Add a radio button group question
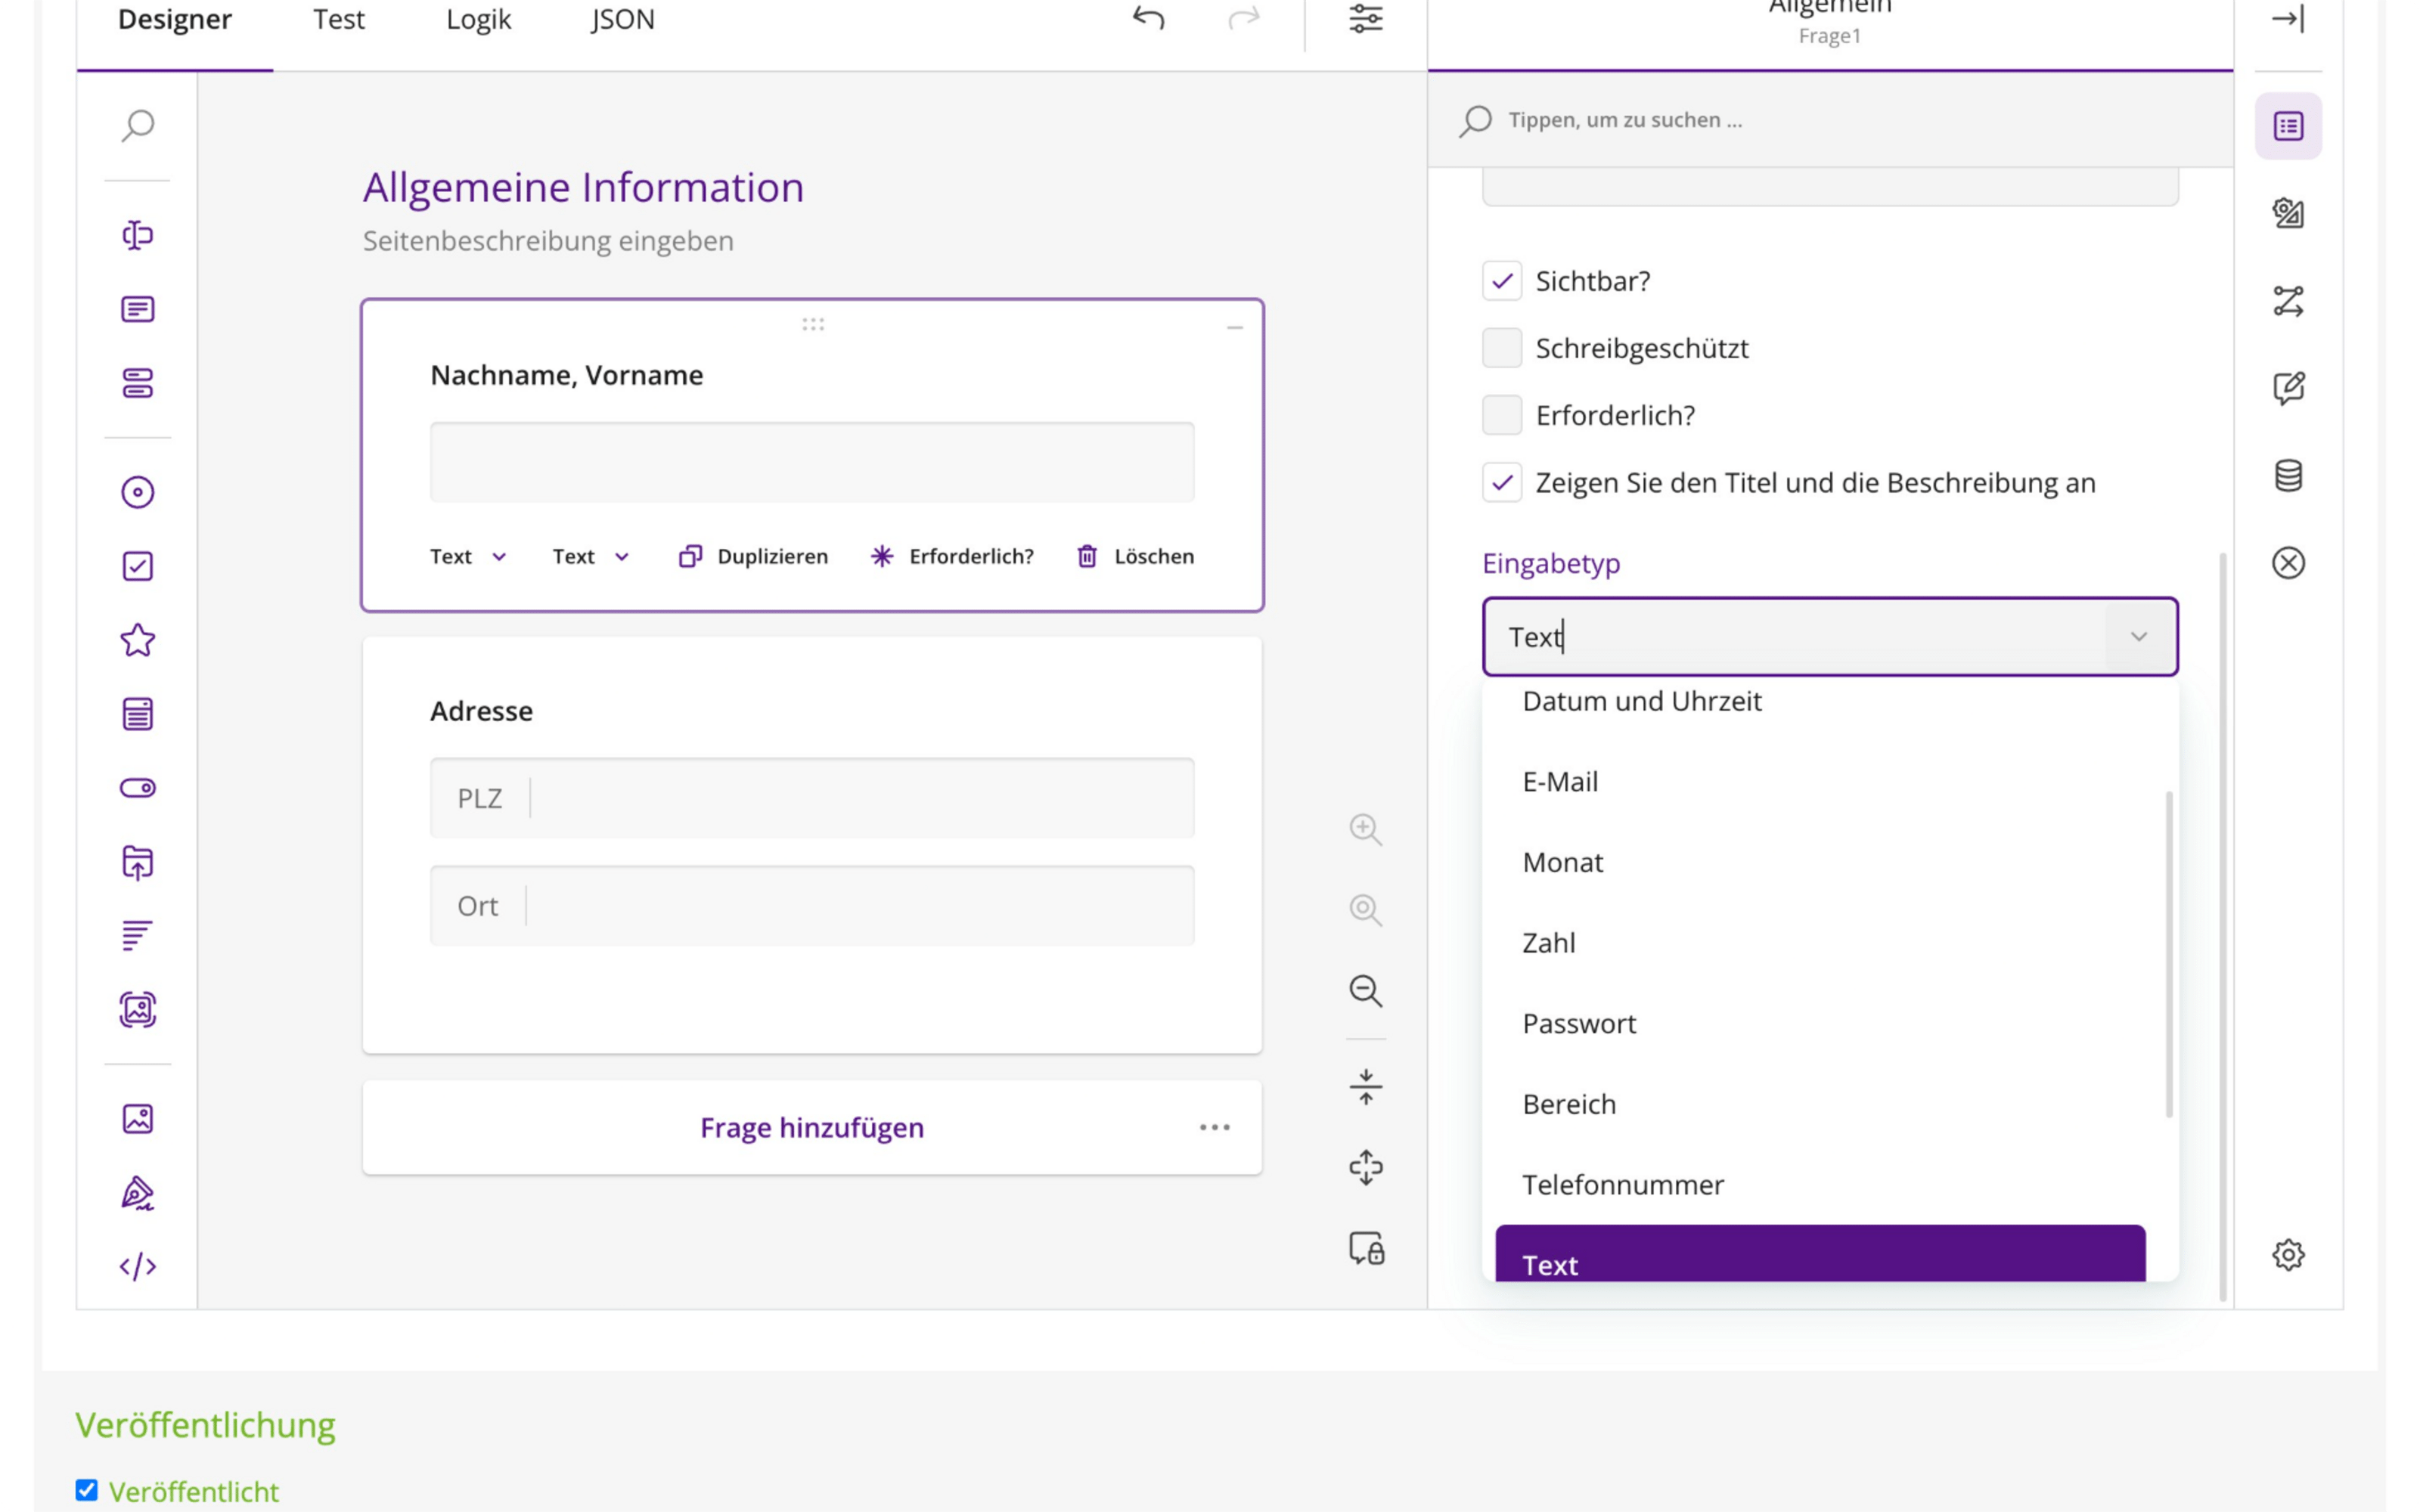 tap(138, 492)
